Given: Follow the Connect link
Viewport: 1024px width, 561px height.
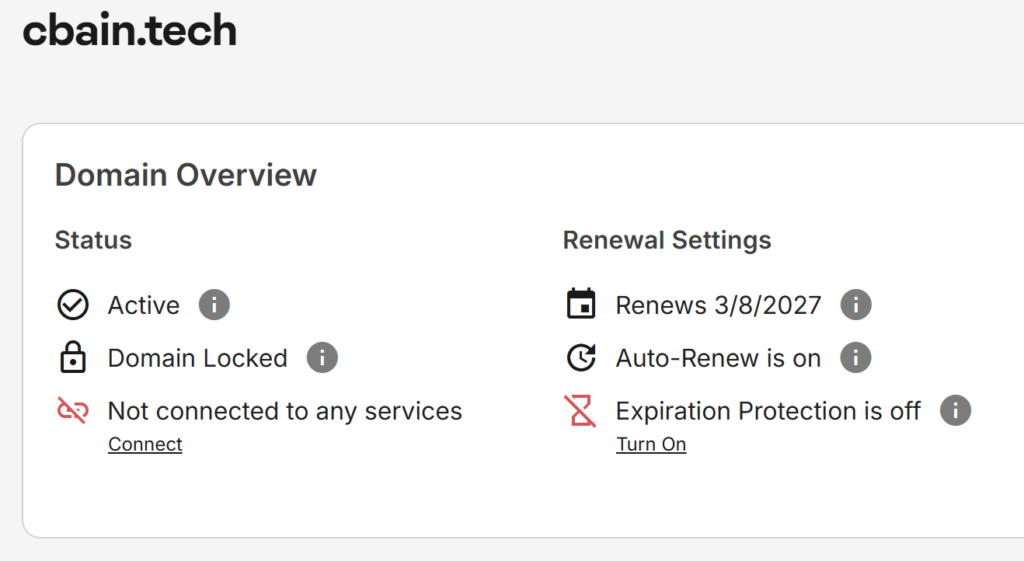Looking at the screenshot, I should [x=145, y=444].
